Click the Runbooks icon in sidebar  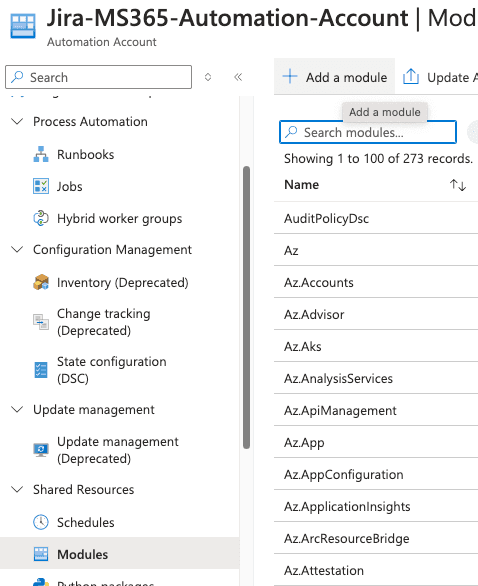point(41,154)
